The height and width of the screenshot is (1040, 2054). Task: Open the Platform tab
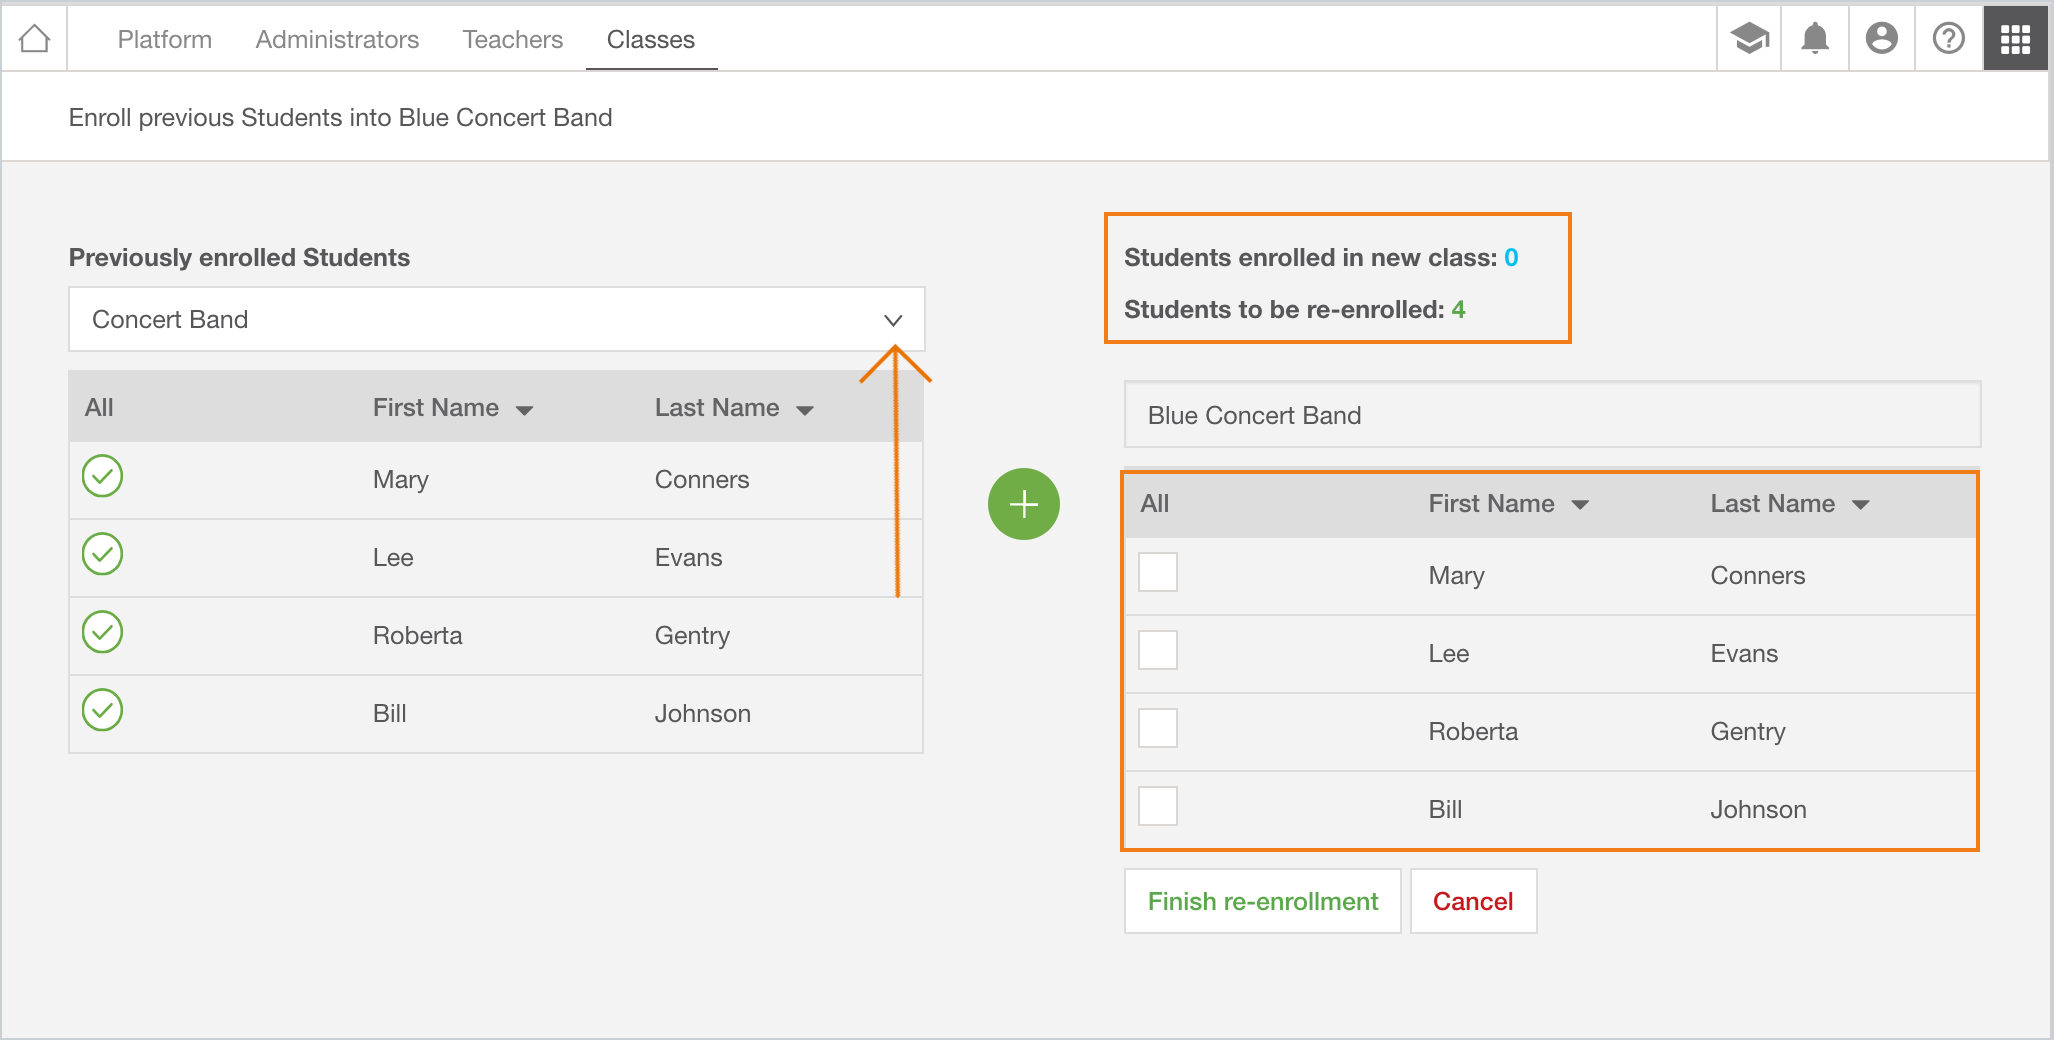[x=165, y=39]
